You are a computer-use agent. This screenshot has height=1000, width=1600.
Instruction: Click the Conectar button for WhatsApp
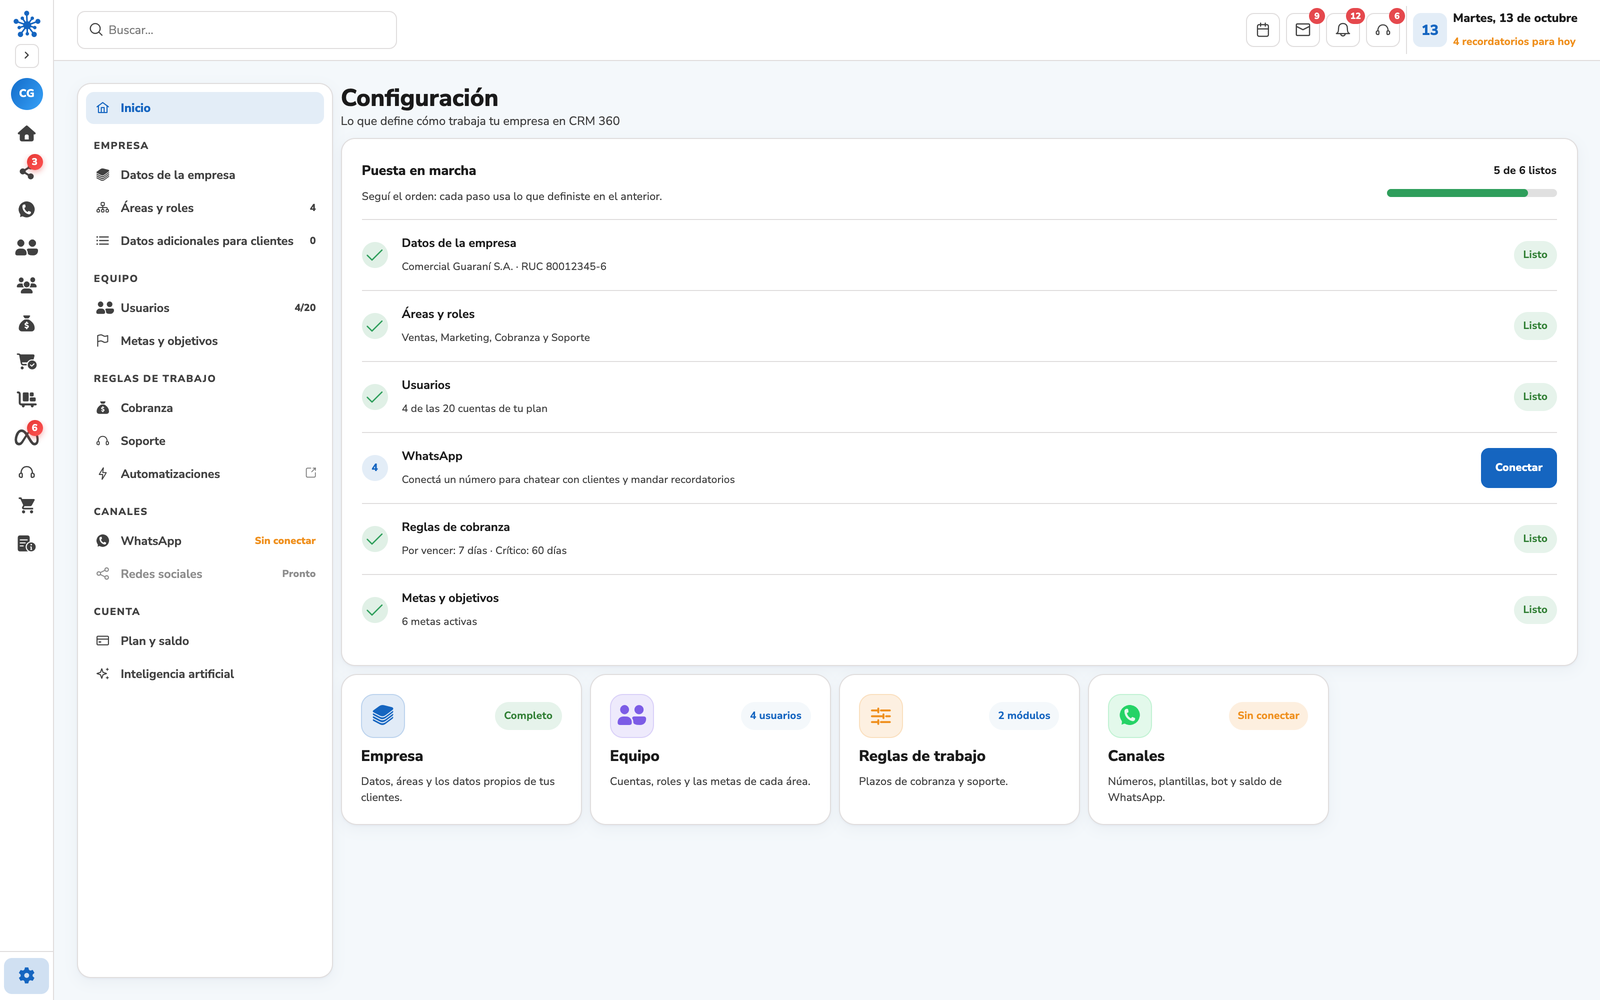[1518, 468]
